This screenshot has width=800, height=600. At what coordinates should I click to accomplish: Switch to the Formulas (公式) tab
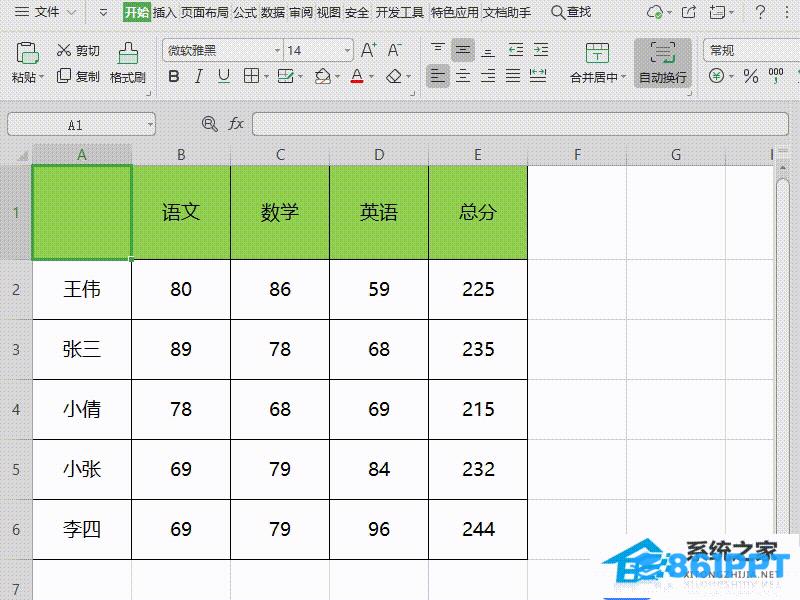245,12
